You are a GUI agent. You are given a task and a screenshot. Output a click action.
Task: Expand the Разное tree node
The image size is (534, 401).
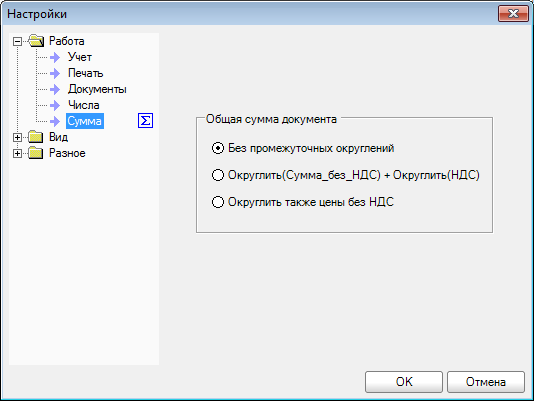click(x=17, y=153)
